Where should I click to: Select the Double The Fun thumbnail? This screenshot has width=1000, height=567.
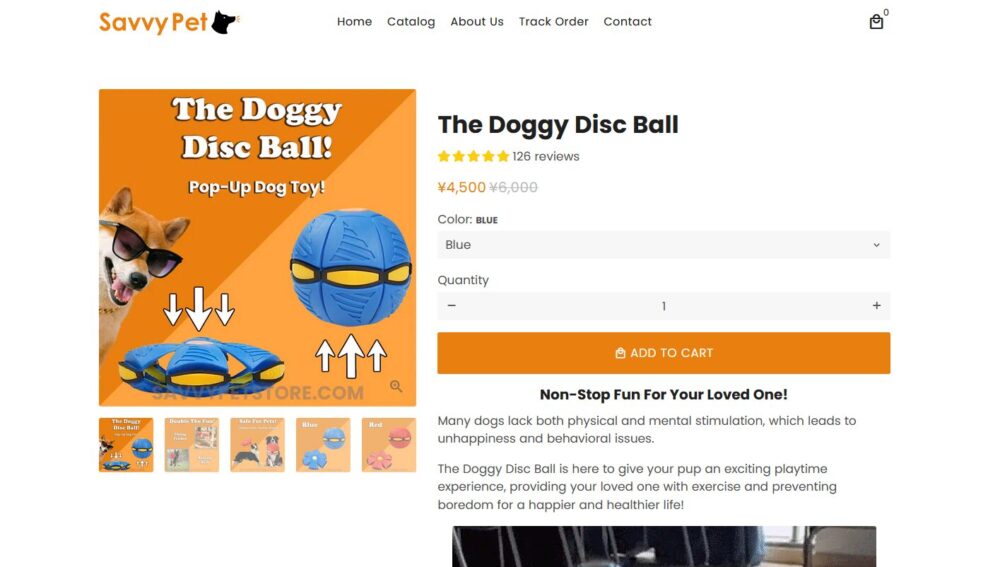[x=192, y=445]
